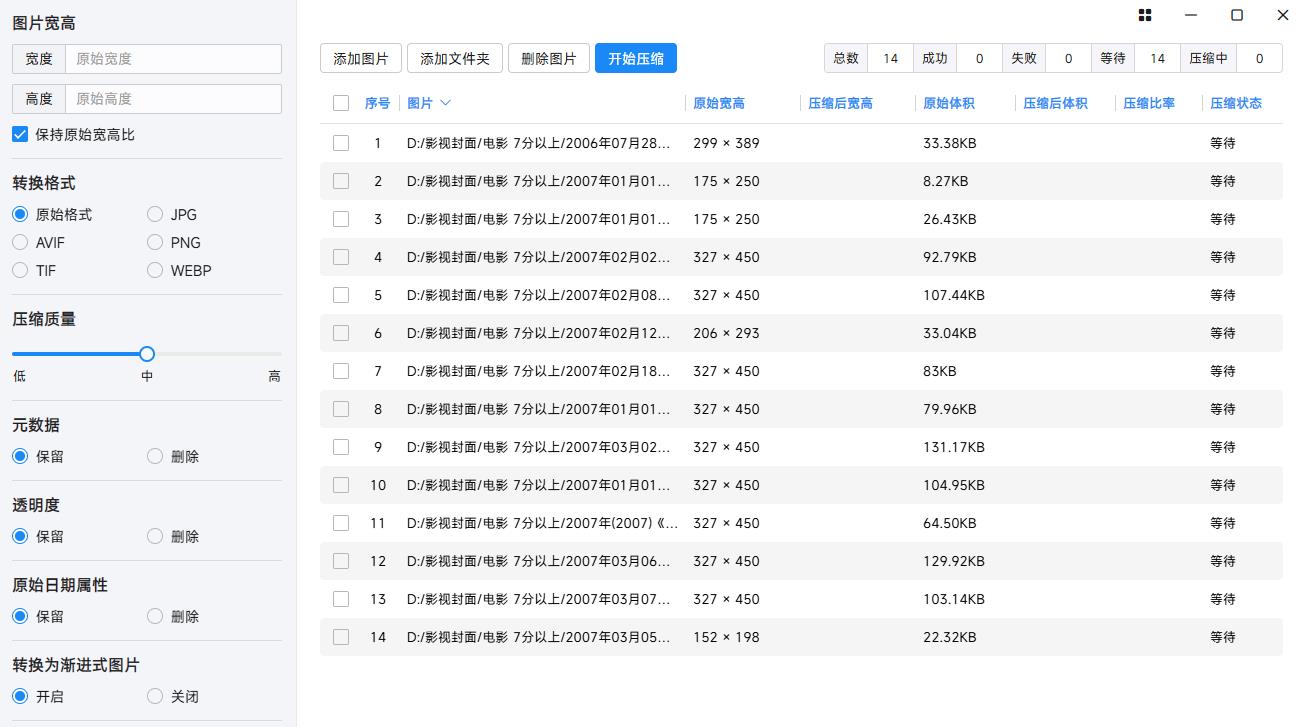Tick the checkbox for row 3
This screenshot has width=1305, height=727.
pyautogui.click(x=341, y=219)
